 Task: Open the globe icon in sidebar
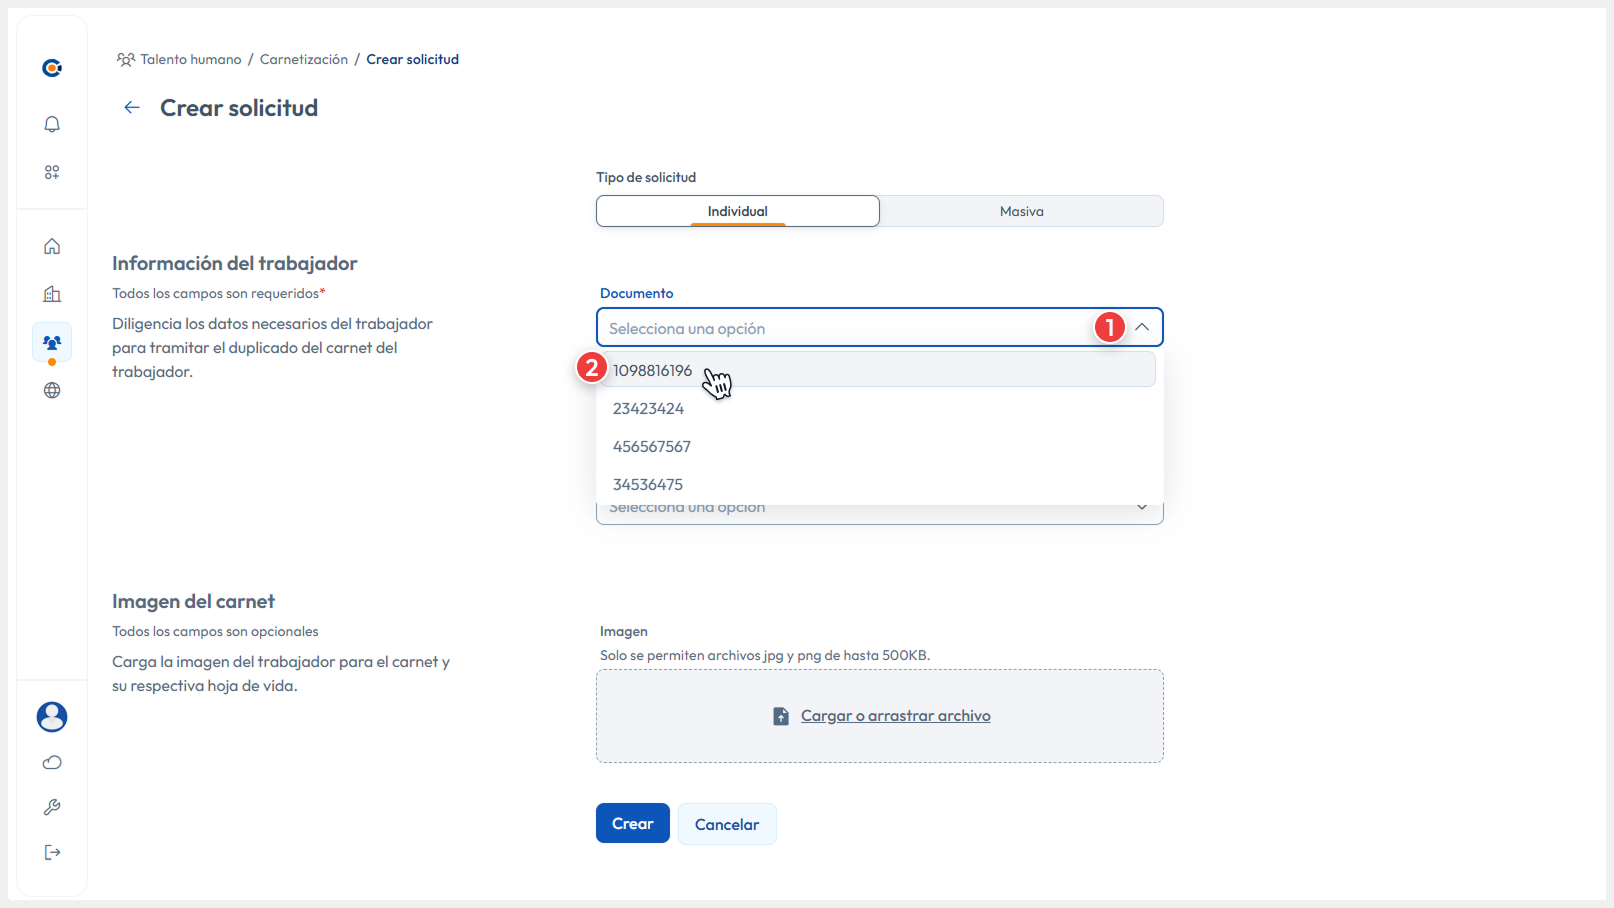pyautogui.click(x=51, y=390)
